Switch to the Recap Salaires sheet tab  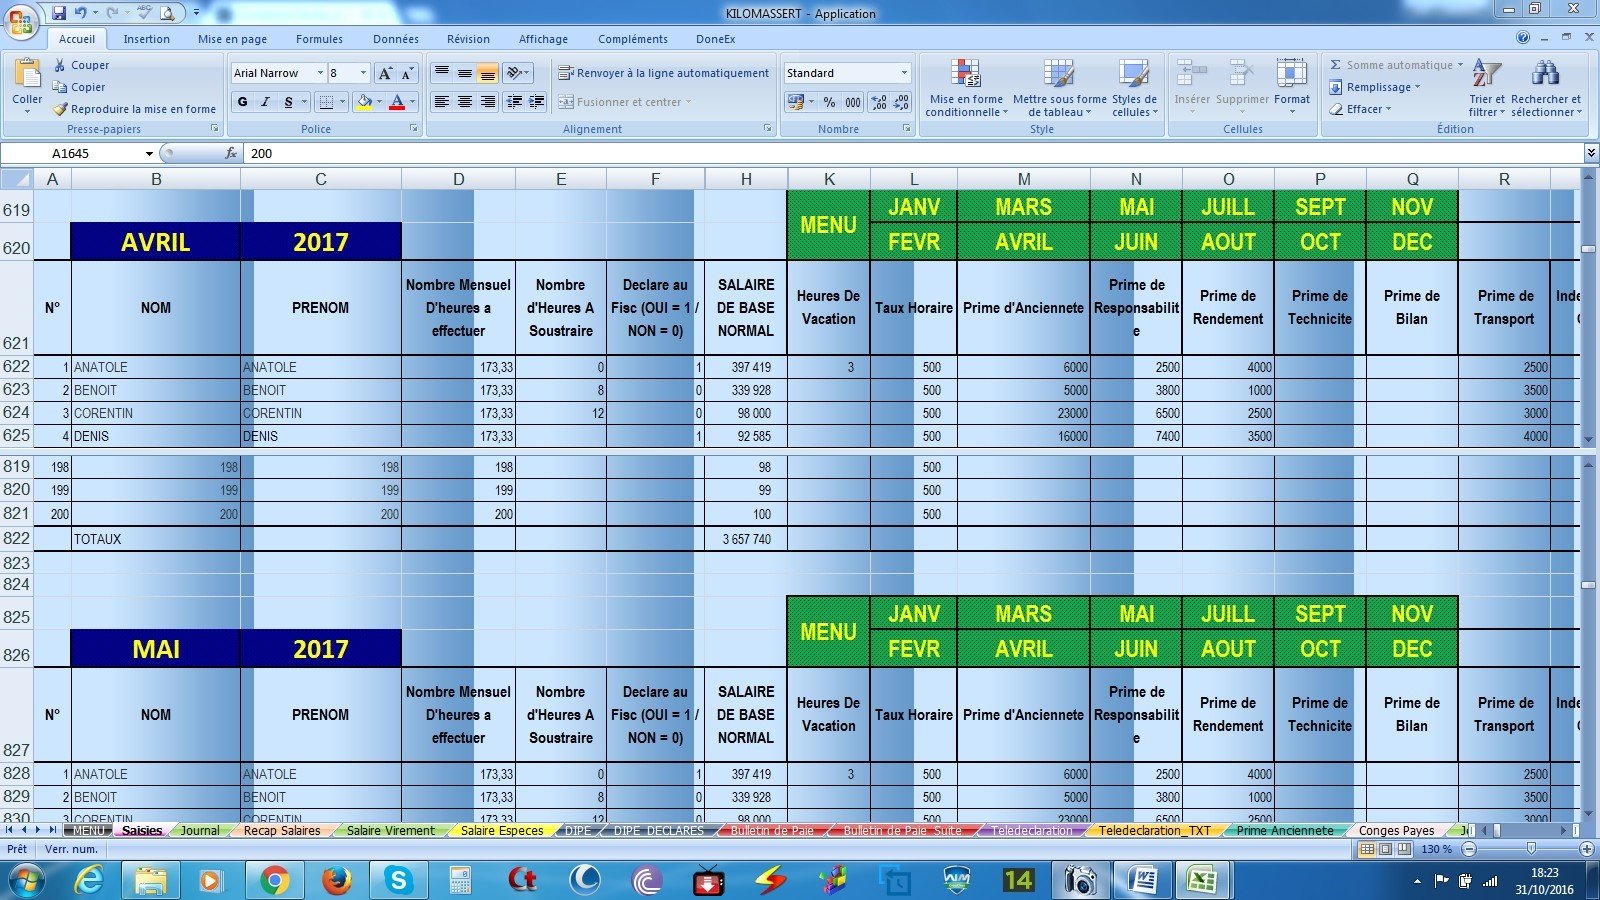(x=282, y=831)
